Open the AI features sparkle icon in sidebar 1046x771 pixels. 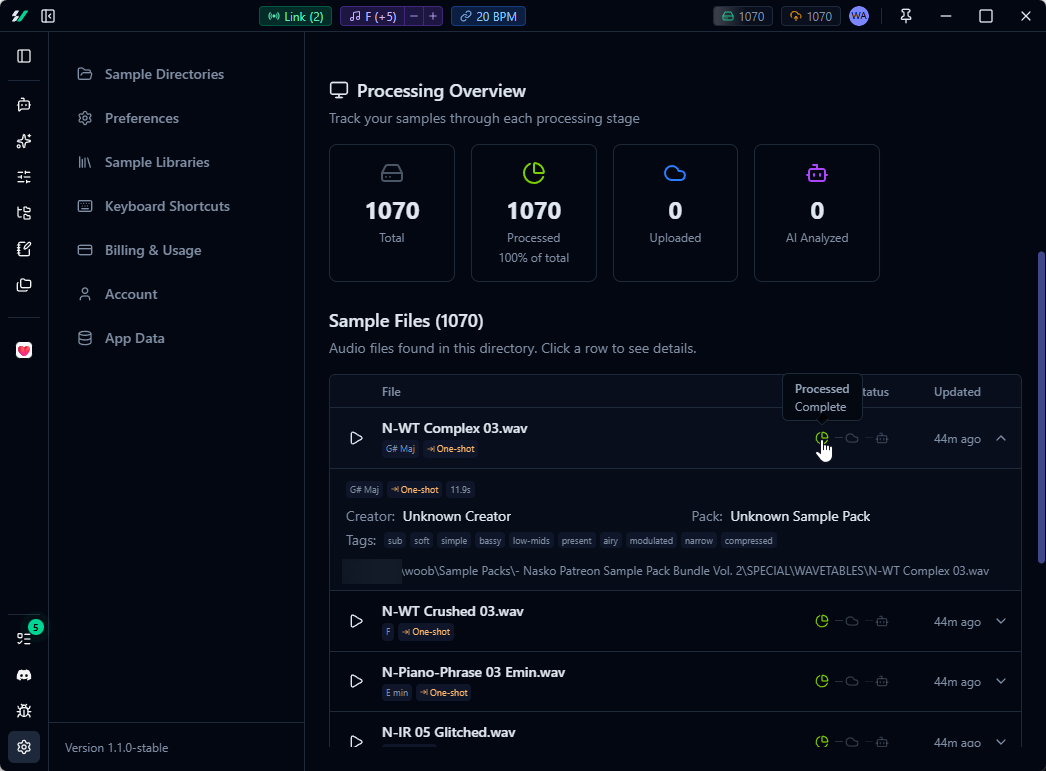[23, 141]
